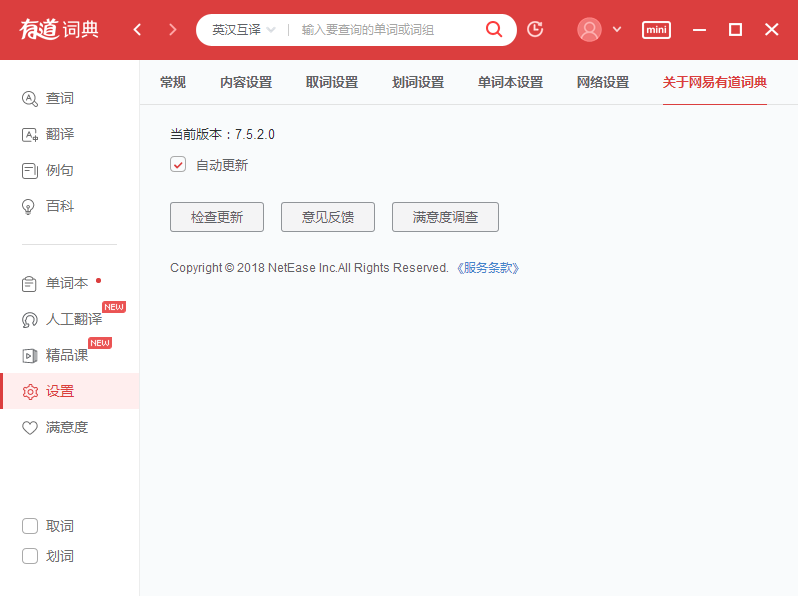Open 人工翻译 in the sidebar
Image resolution: width=798 pixels, height=596 pixels.
pos(73,319)
